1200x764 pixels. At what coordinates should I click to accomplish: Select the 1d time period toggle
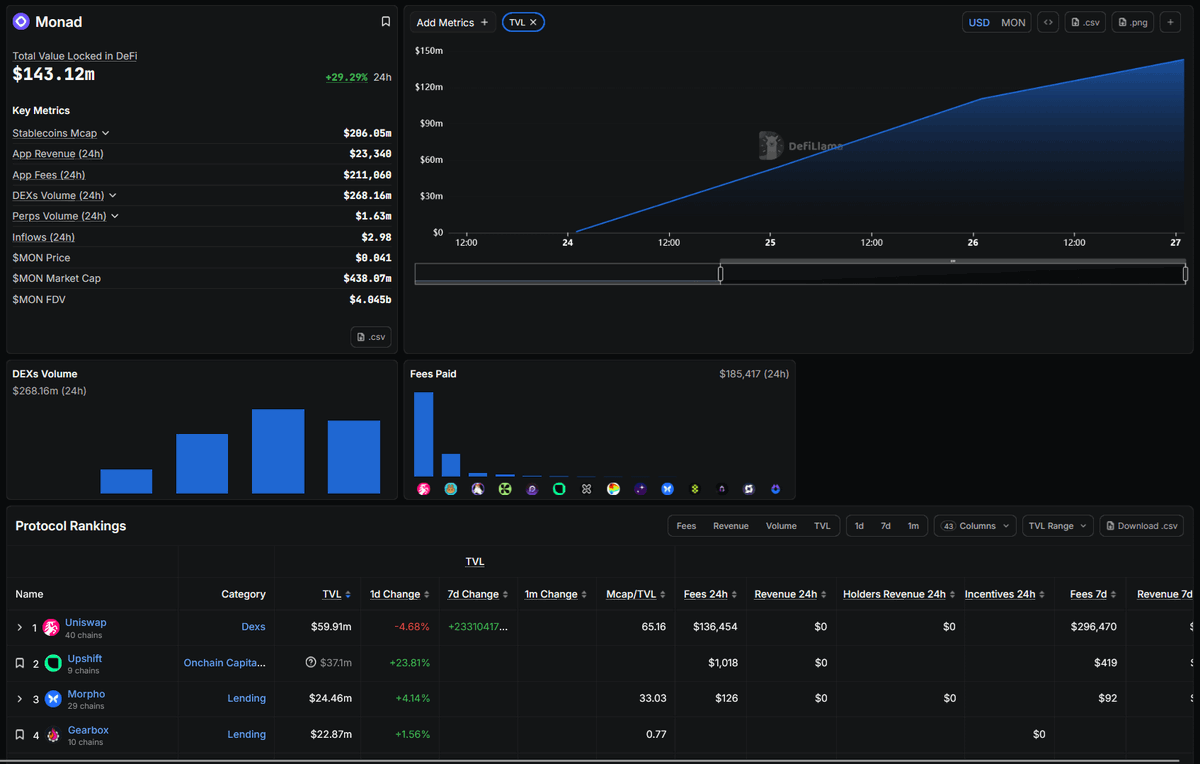pyautogui.click(x=859, y=526)
